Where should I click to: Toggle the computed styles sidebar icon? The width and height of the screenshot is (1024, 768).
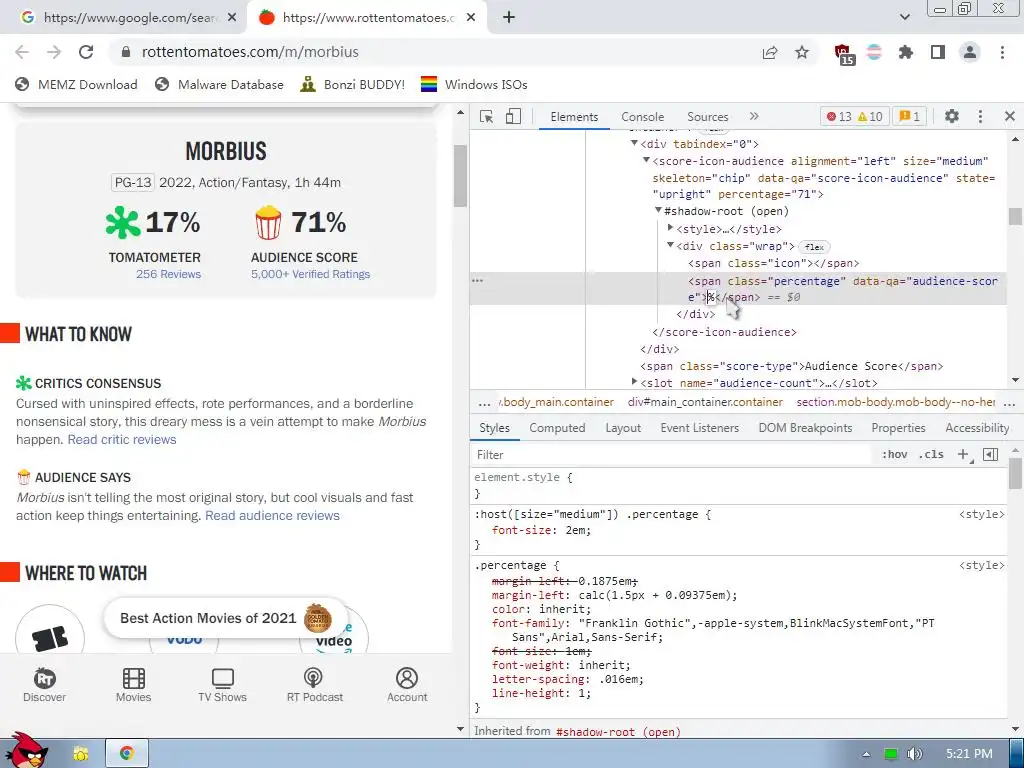tap(991, 455)
